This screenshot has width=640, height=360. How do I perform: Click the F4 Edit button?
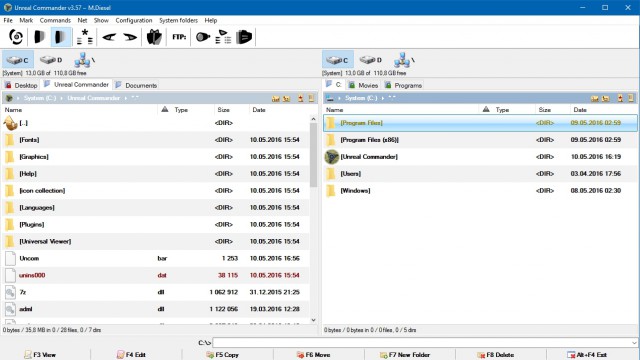click(131, 355)
